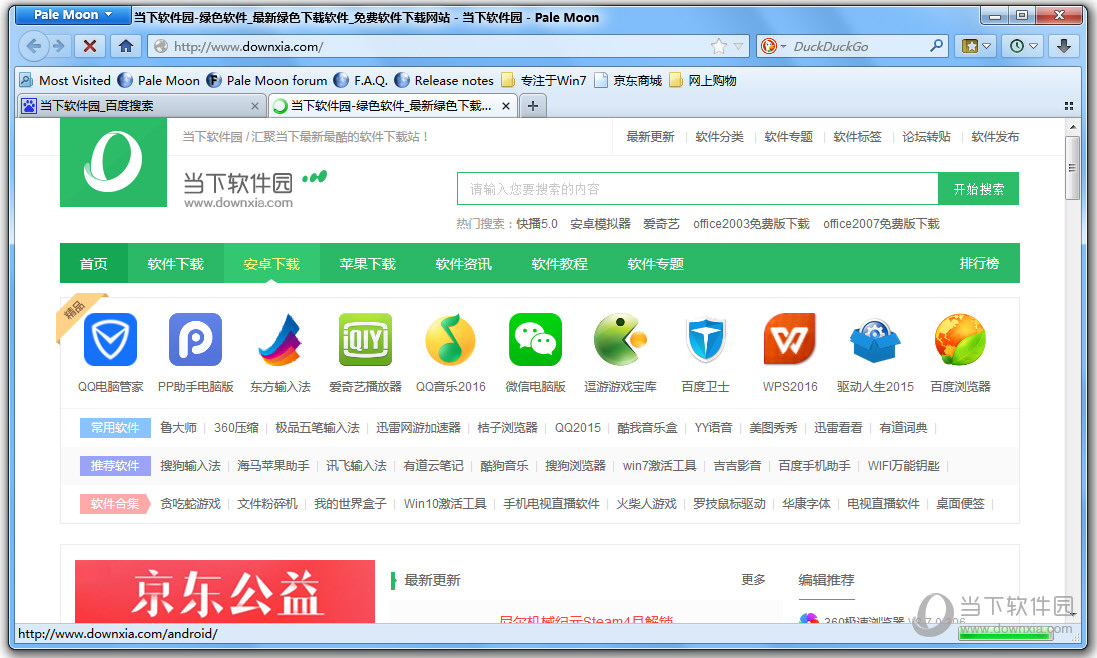
Task: Select the 苹果下载 navigation item
Action: (367, 264)
